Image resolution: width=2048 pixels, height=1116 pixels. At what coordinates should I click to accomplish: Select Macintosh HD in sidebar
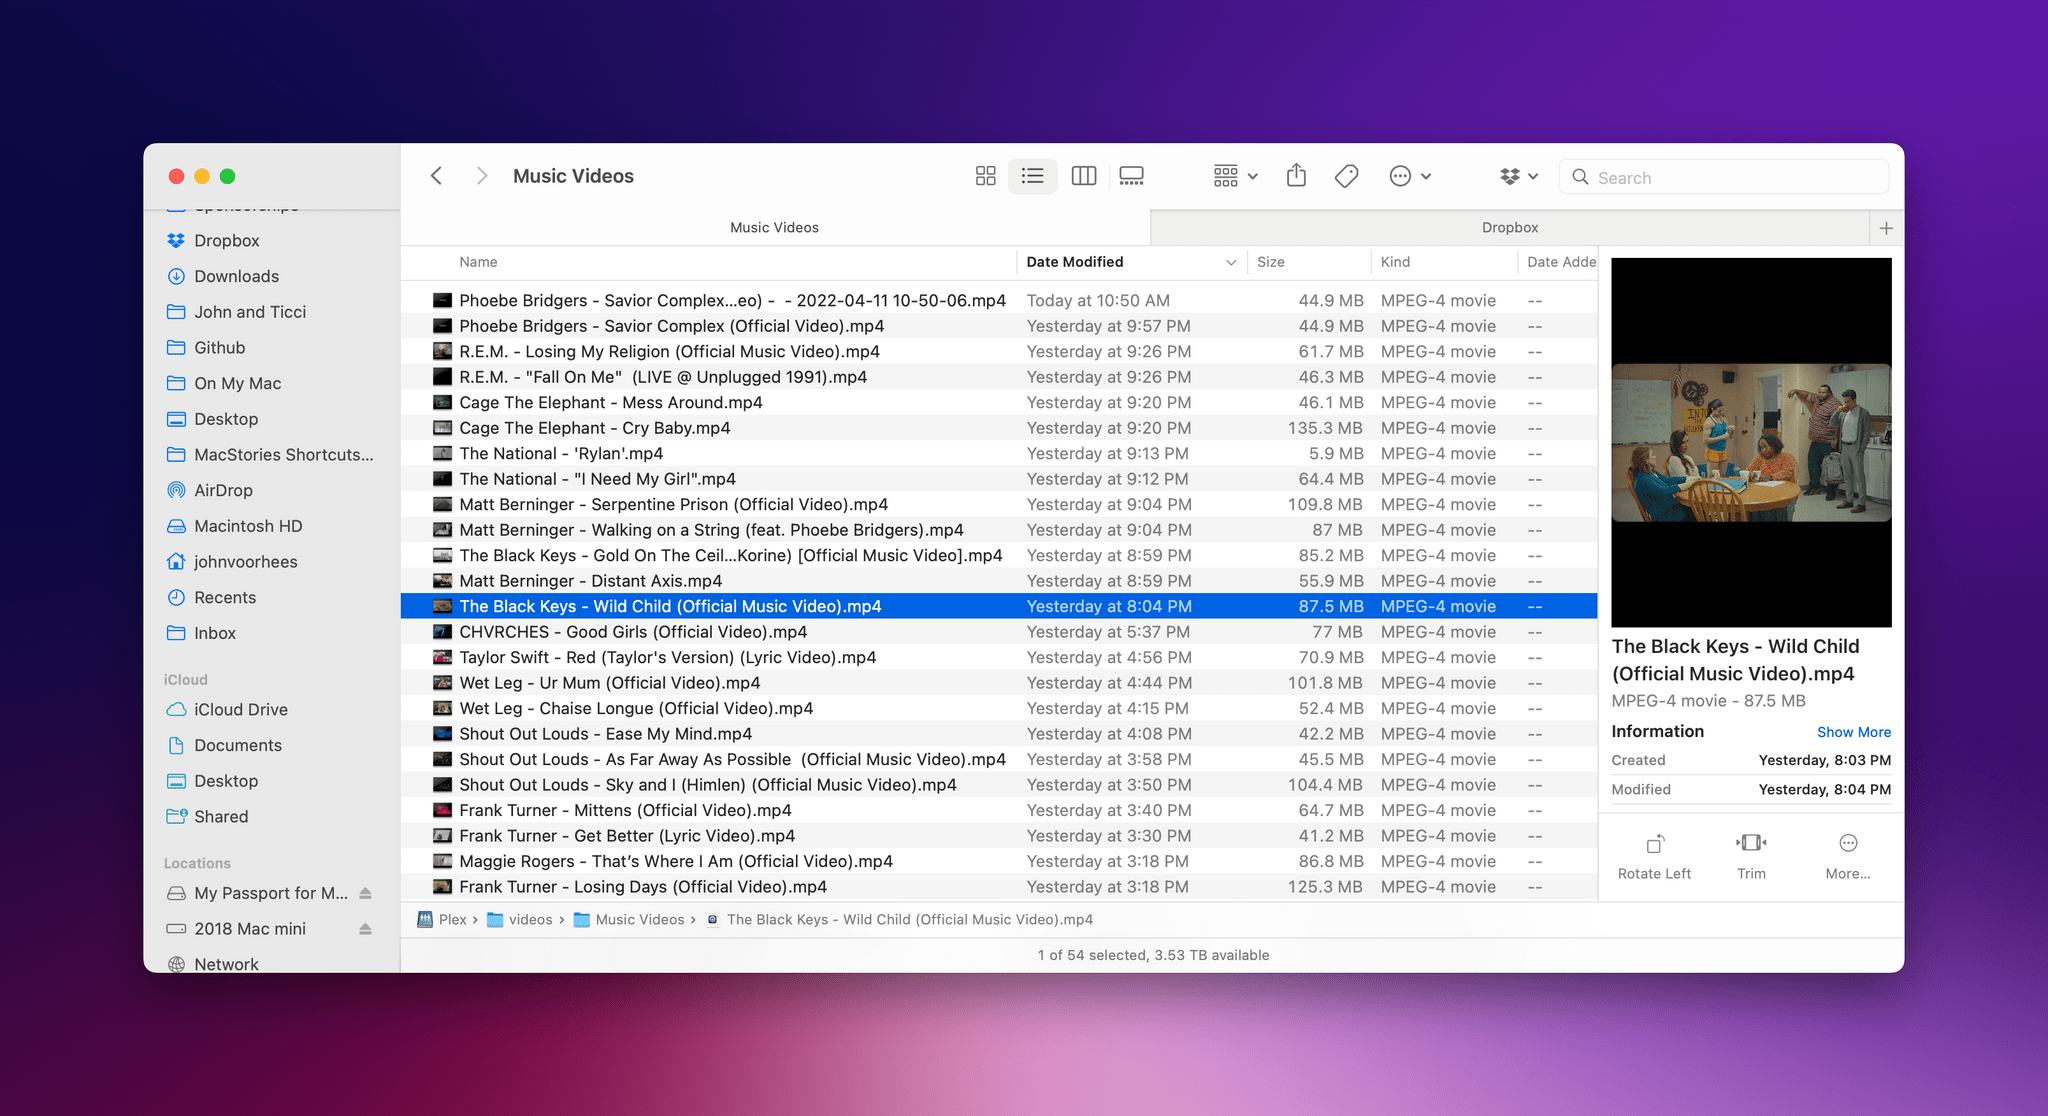click(x=248, y=526)
